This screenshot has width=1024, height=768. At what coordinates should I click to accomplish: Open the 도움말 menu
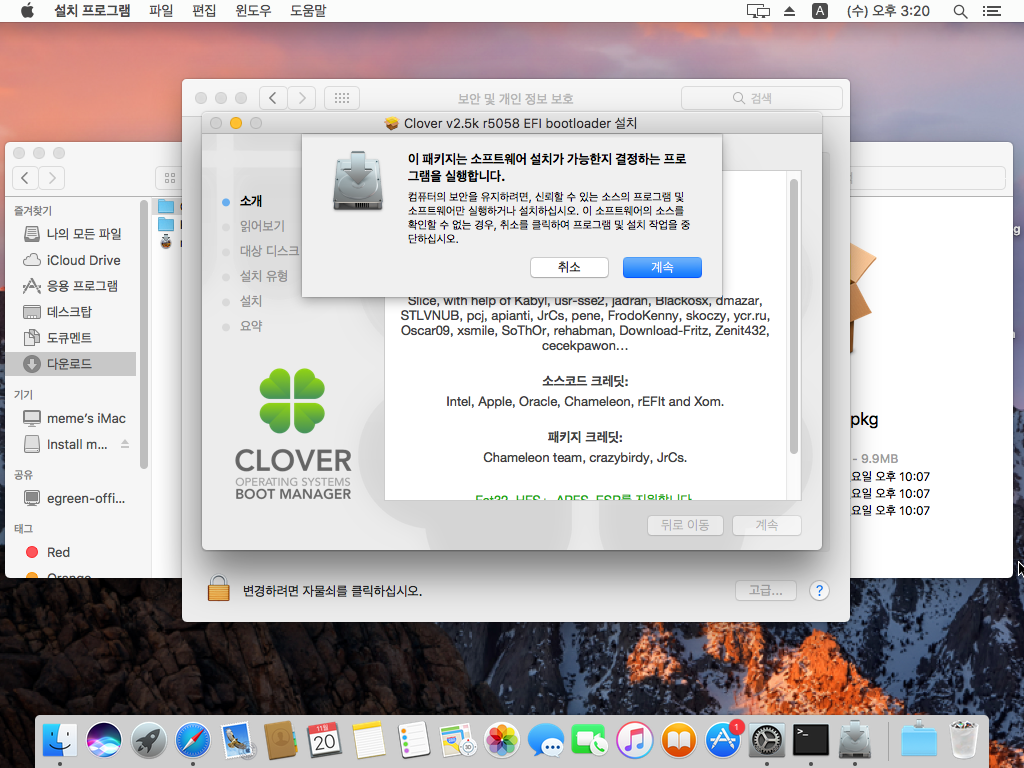tap(308, 10)
